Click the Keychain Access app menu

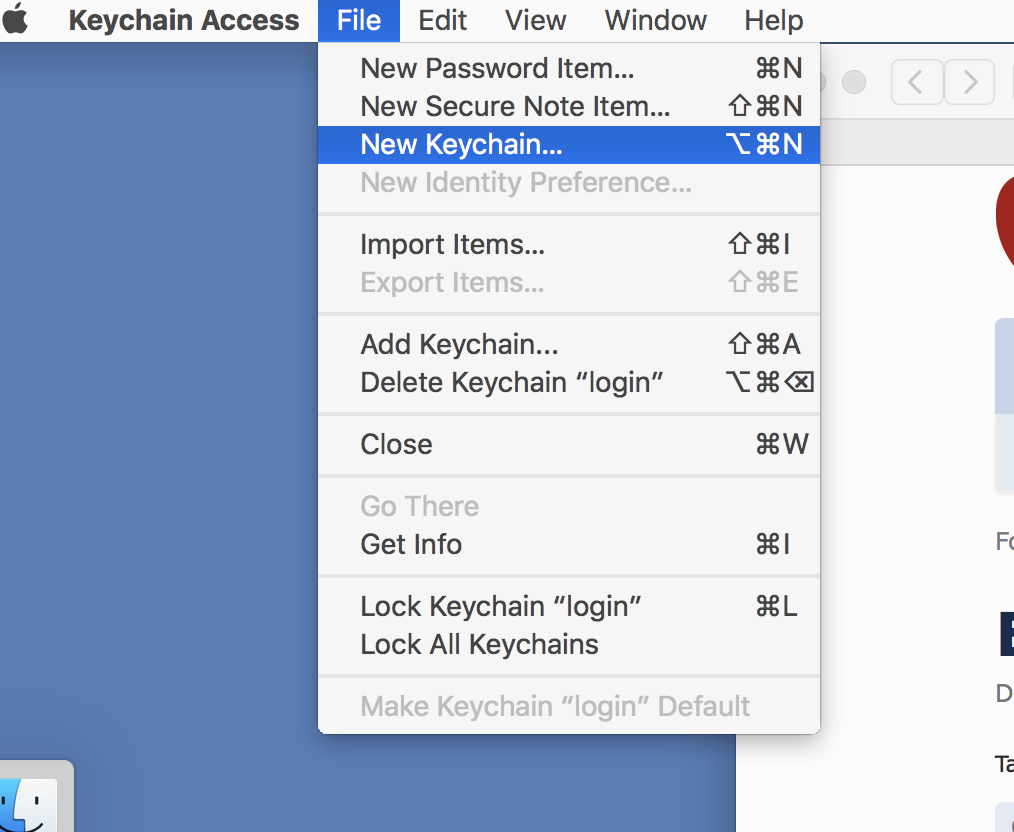pos(184,21)
